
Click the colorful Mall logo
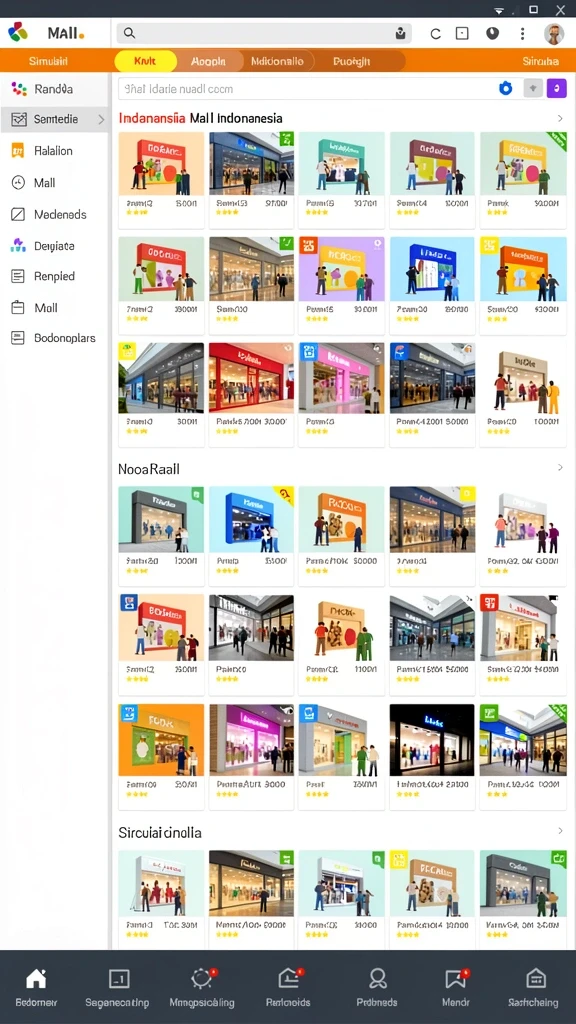click(18, 31)
